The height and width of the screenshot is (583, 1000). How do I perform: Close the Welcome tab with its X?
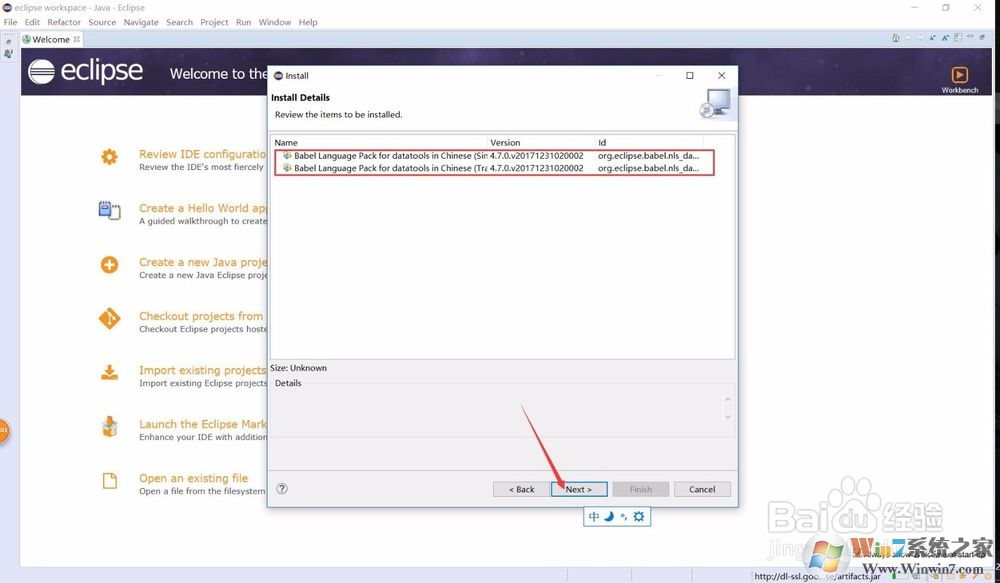pos(77,39)
